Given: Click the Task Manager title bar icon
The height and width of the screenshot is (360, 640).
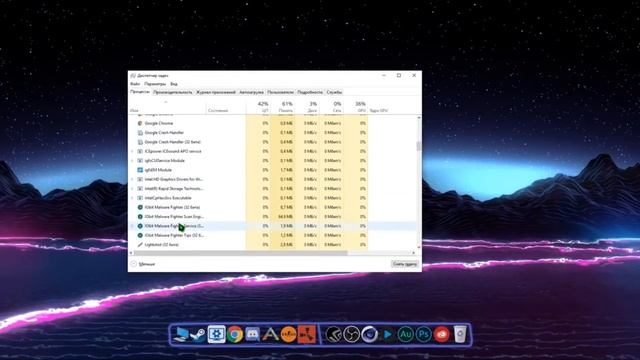Looking at the screenshot, I should pyautogui.click(x=133, y=76).
